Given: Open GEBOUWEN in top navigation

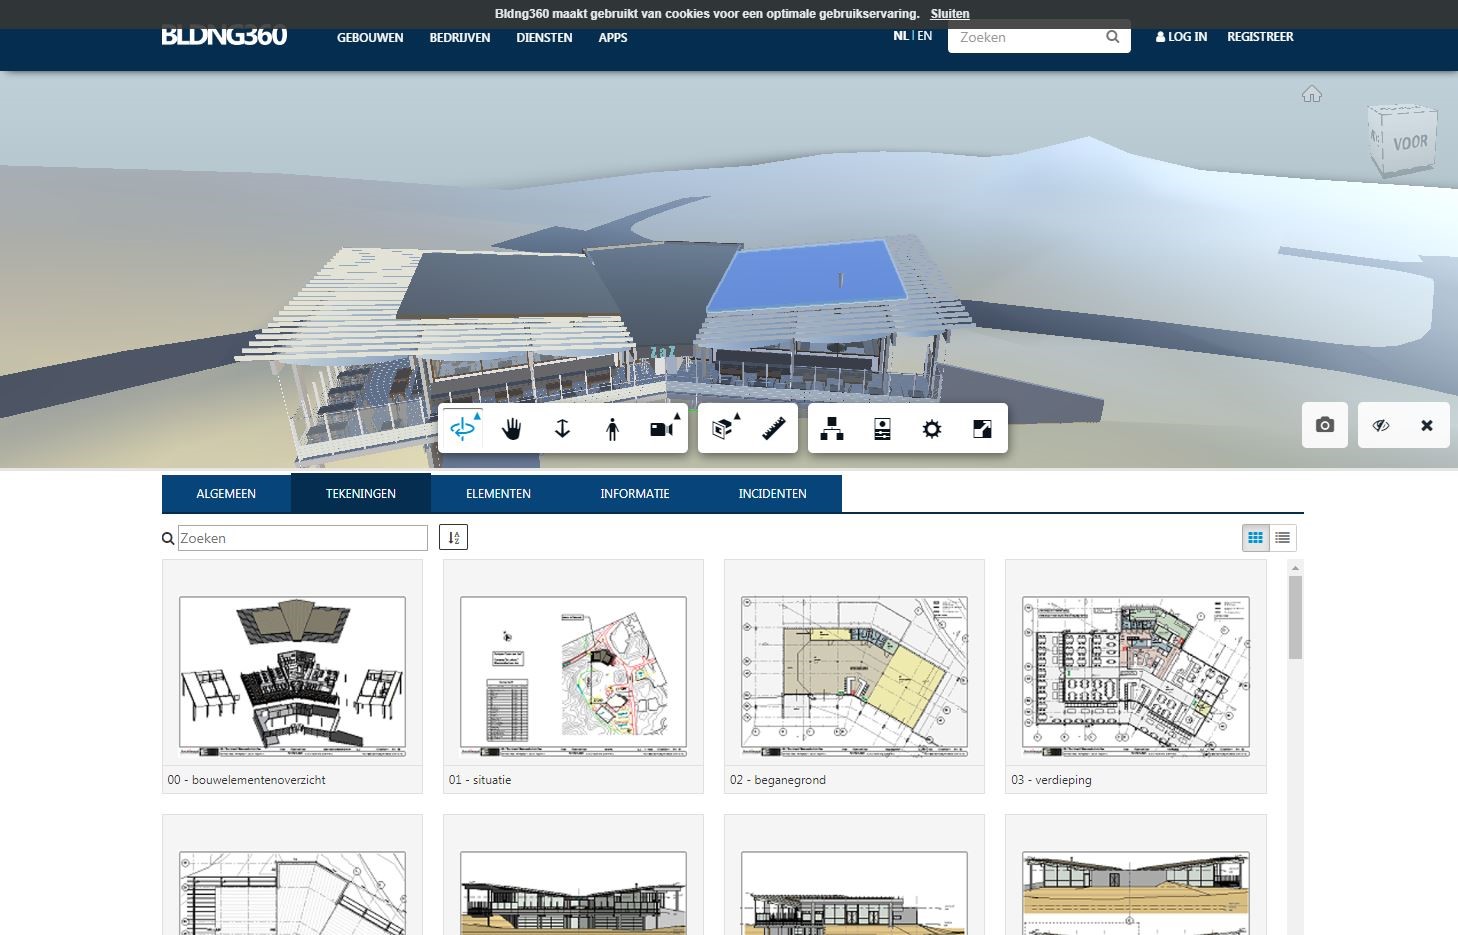Looking at the screenshot, I should 370,38.
